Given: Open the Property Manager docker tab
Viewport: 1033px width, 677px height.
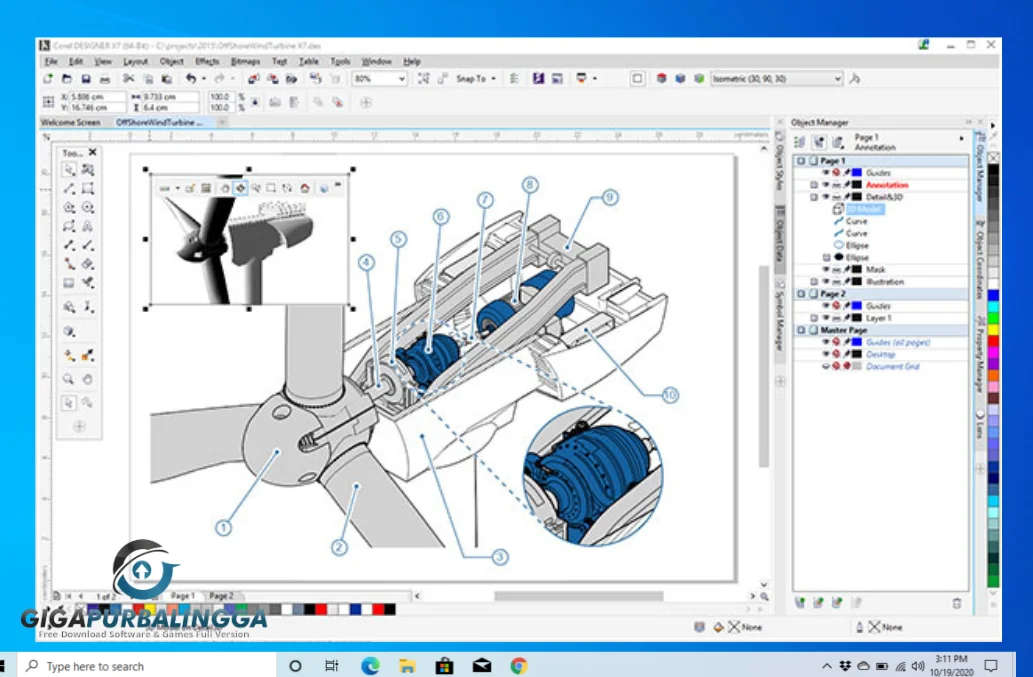Looking at the screenshot, I should [980, 352].
